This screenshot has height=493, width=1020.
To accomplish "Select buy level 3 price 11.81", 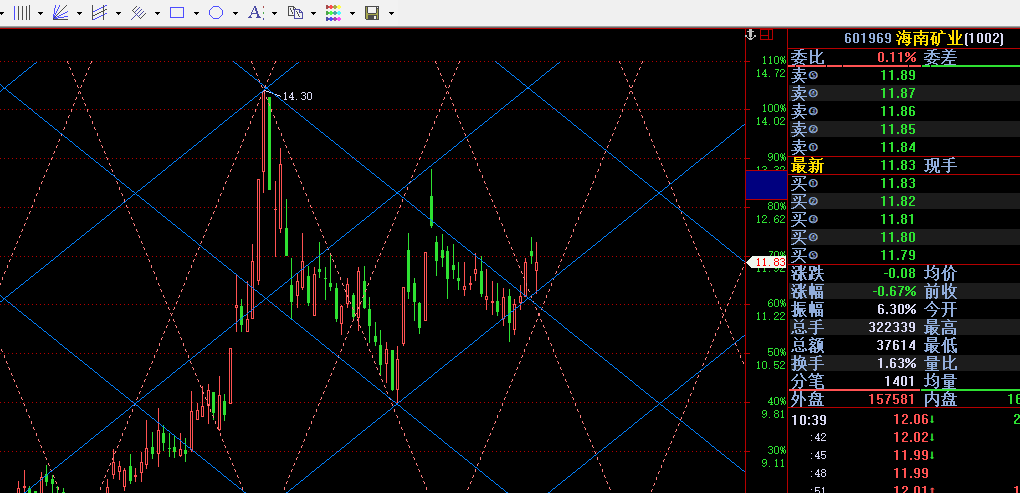I will 898,219.
